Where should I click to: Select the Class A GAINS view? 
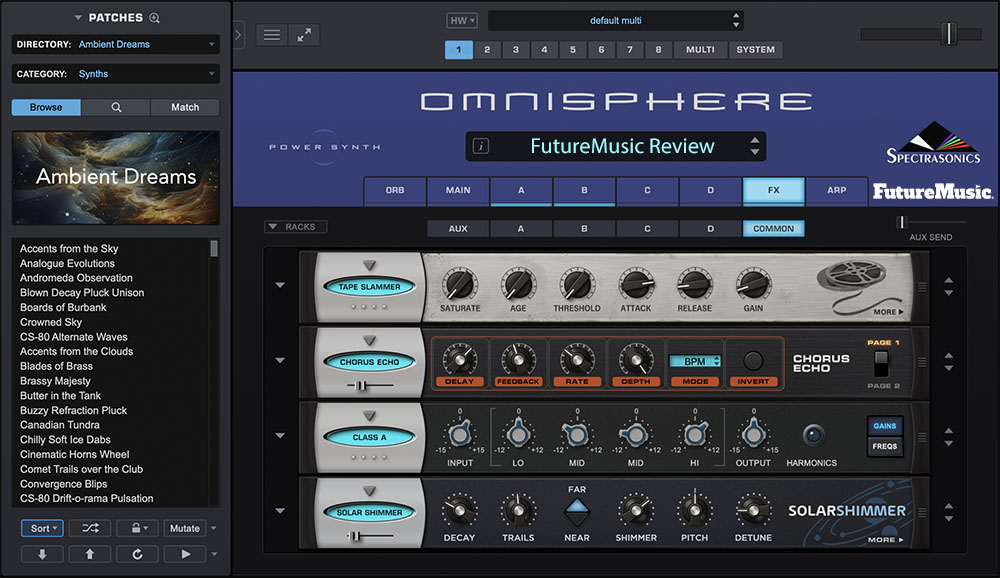pos(885,426)
